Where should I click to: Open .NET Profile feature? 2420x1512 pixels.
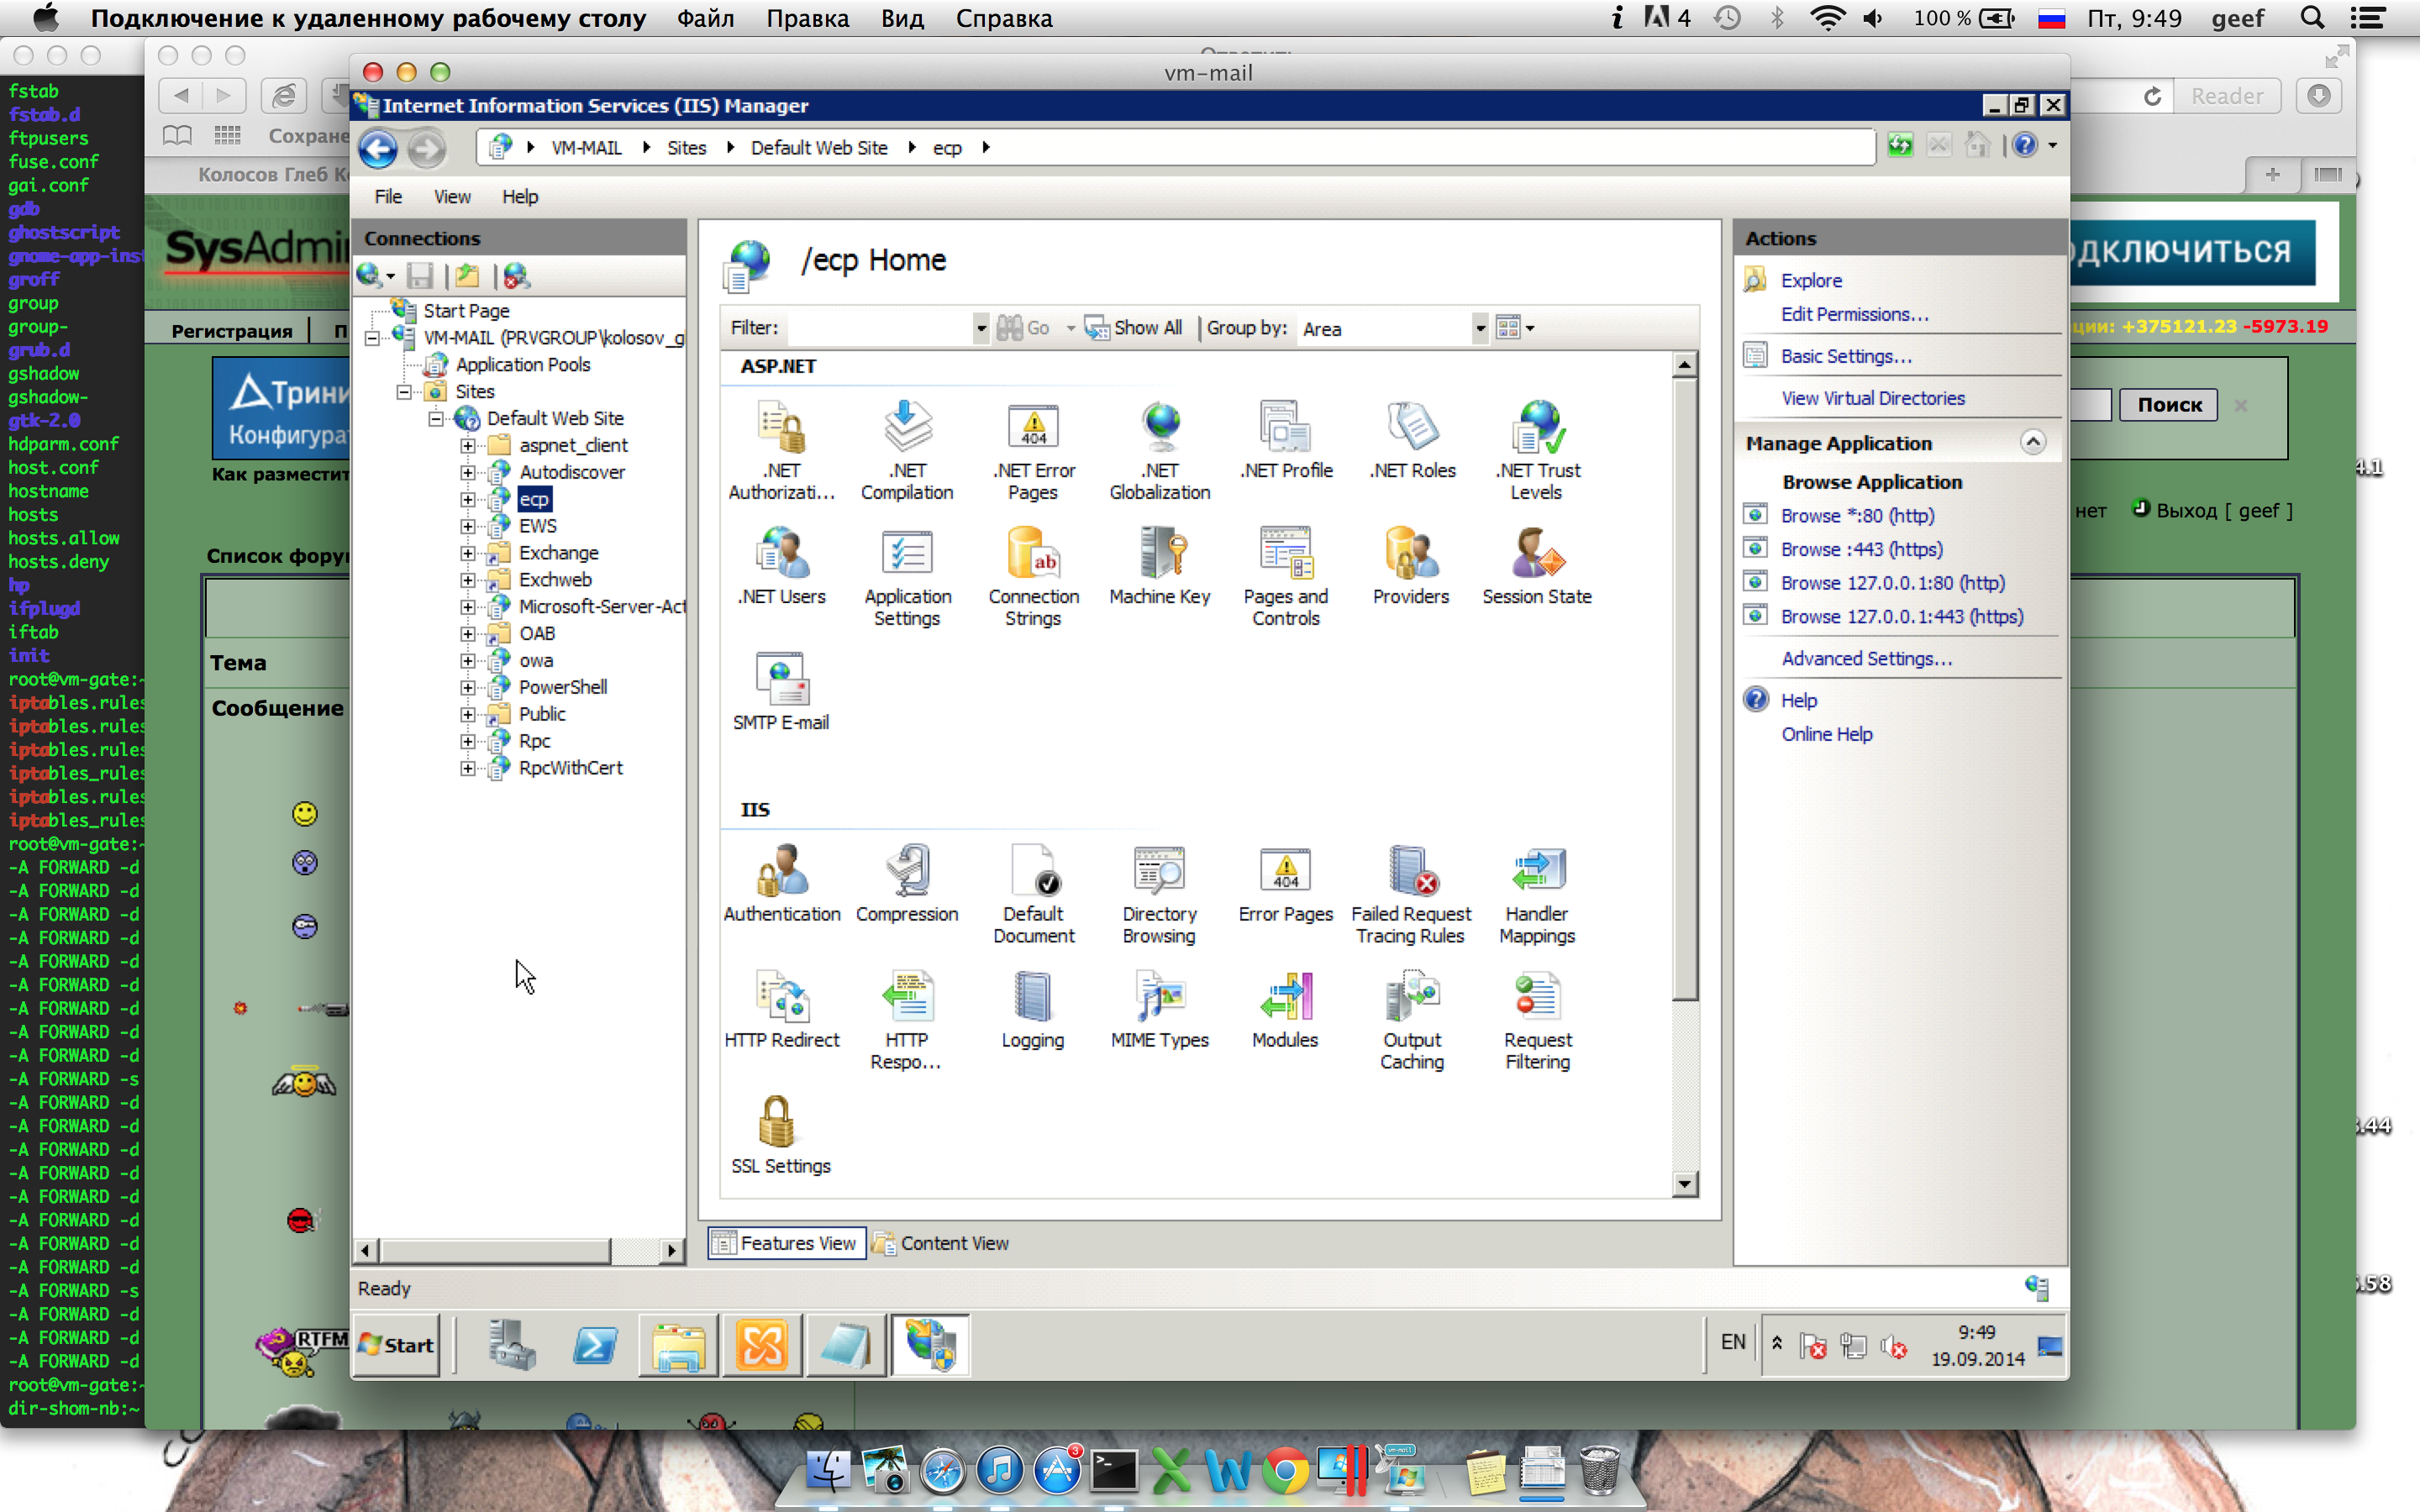pyautogui.click(x=1285, y=440)
